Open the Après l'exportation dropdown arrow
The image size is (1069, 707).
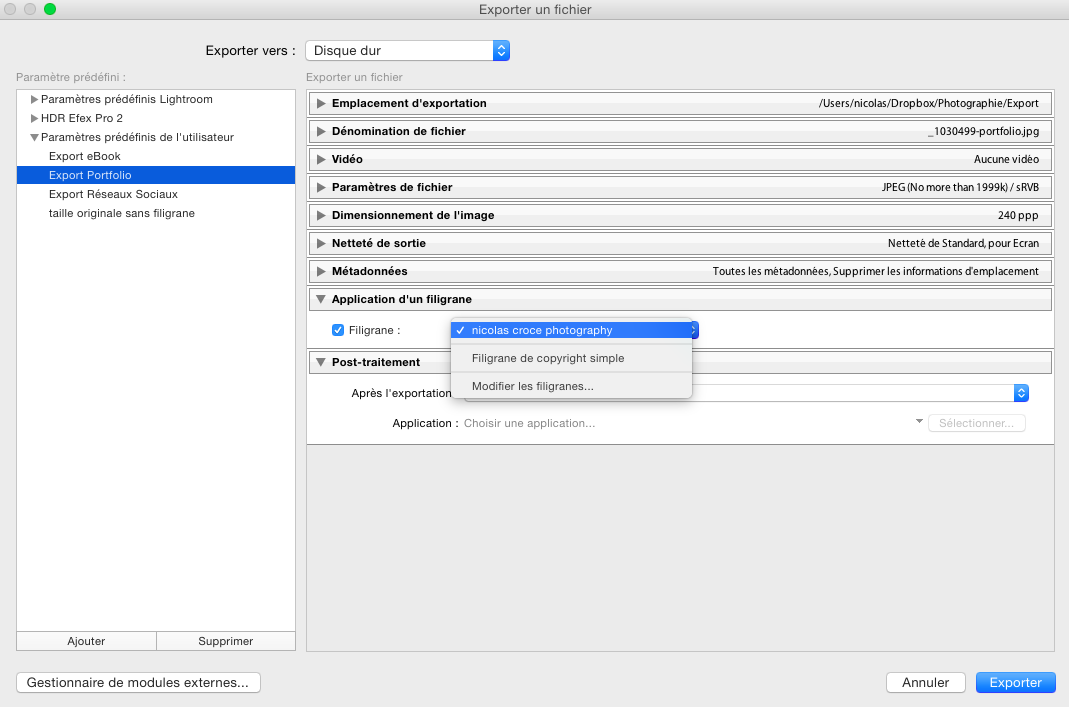[x=1021, y=394]
